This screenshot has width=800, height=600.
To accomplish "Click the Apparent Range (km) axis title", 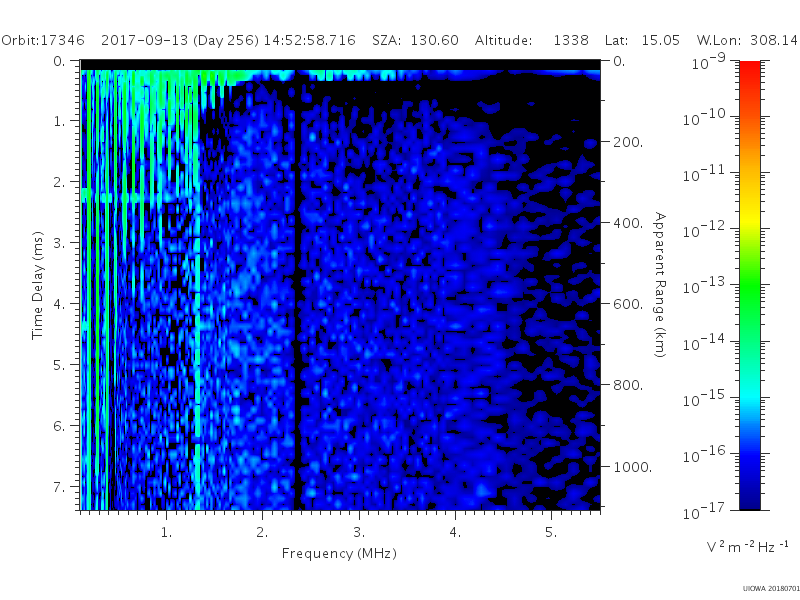I will (660, 285).
